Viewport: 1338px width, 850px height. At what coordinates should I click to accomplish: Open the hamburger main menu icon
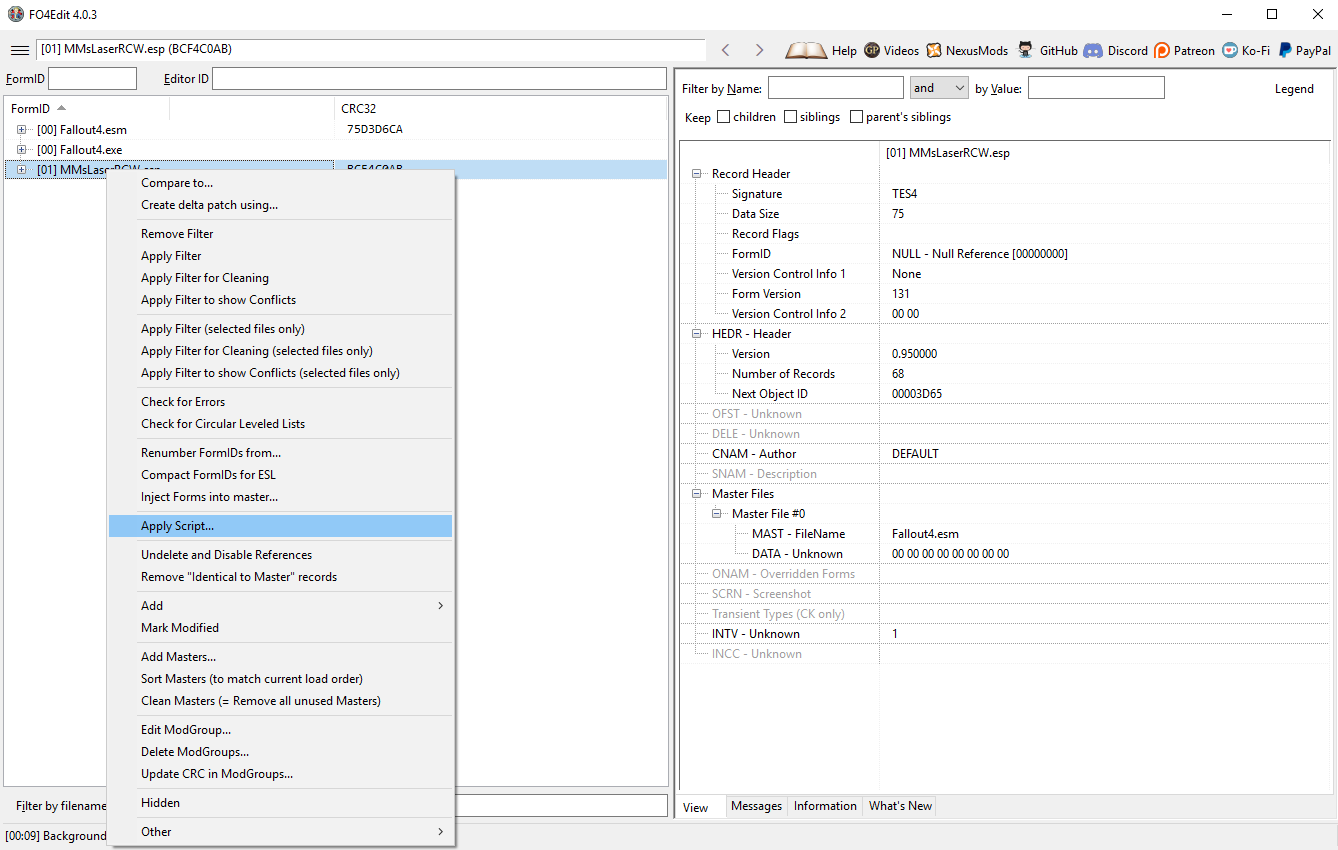[x=19, y=50]
